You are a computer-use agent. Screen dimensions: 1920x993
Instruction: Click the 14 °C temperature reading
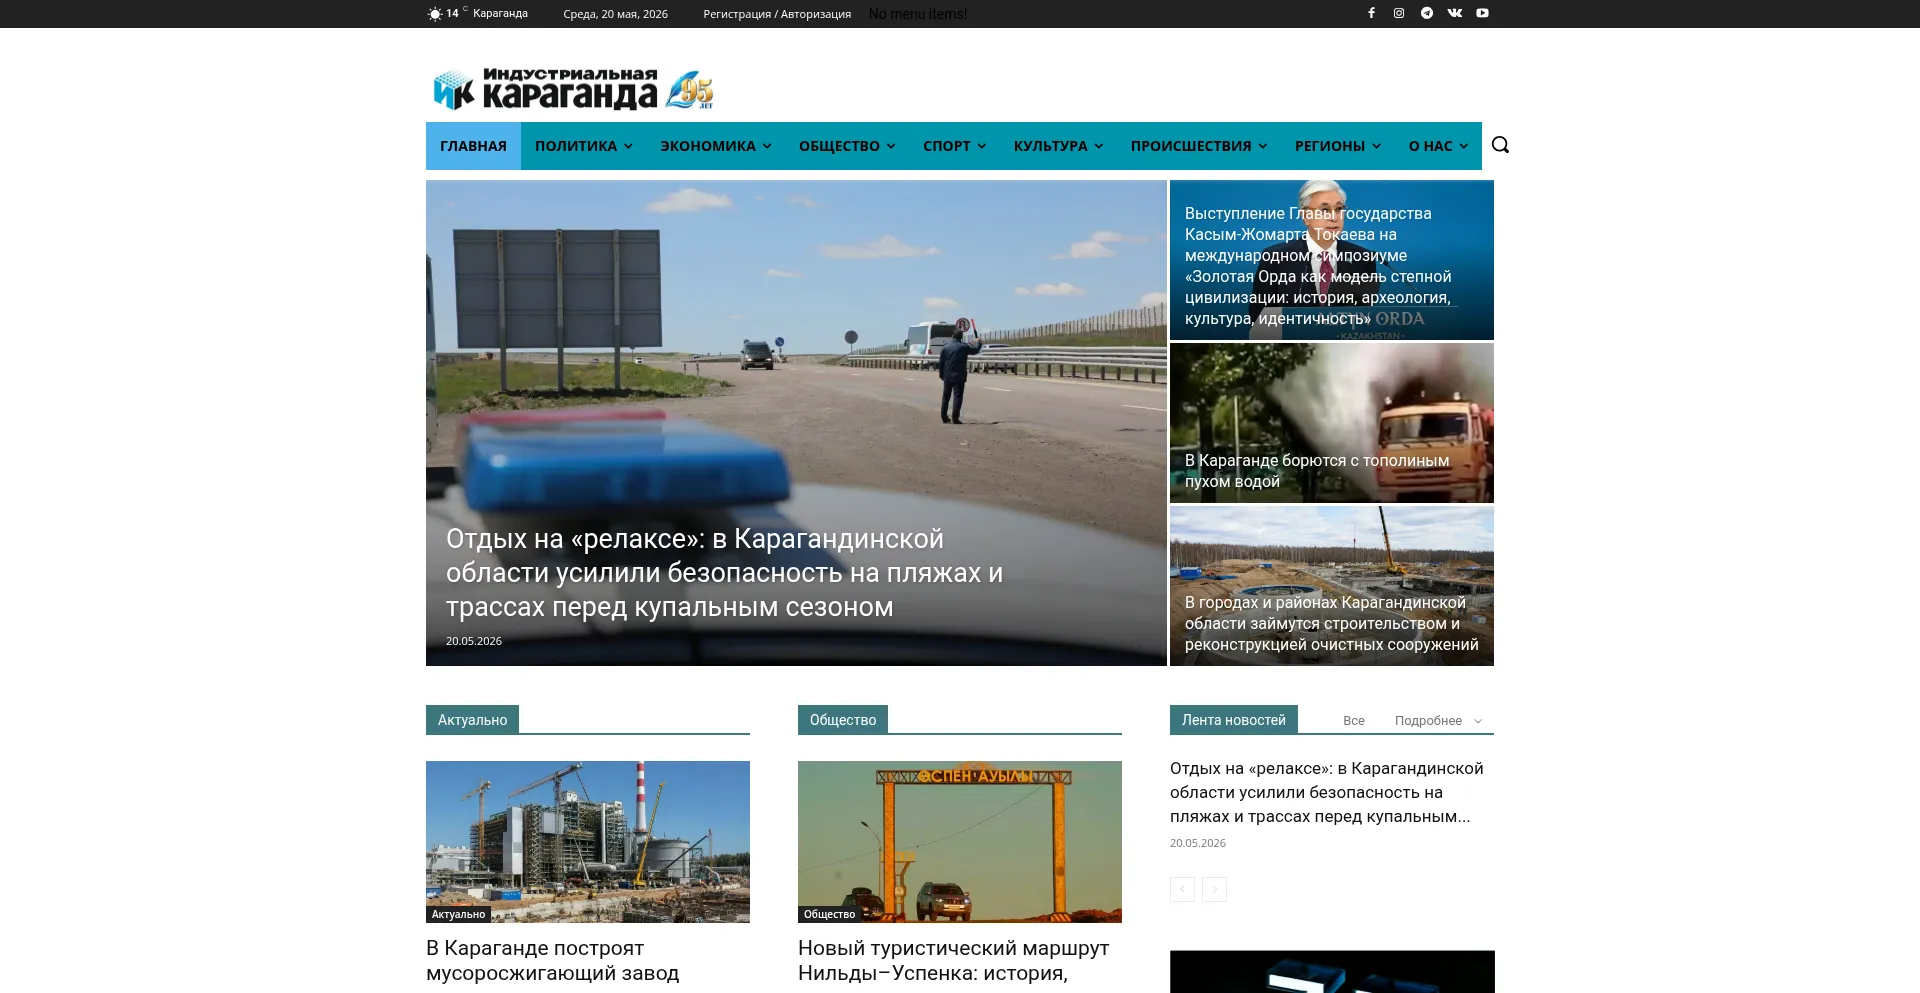[x=456, y=13]
